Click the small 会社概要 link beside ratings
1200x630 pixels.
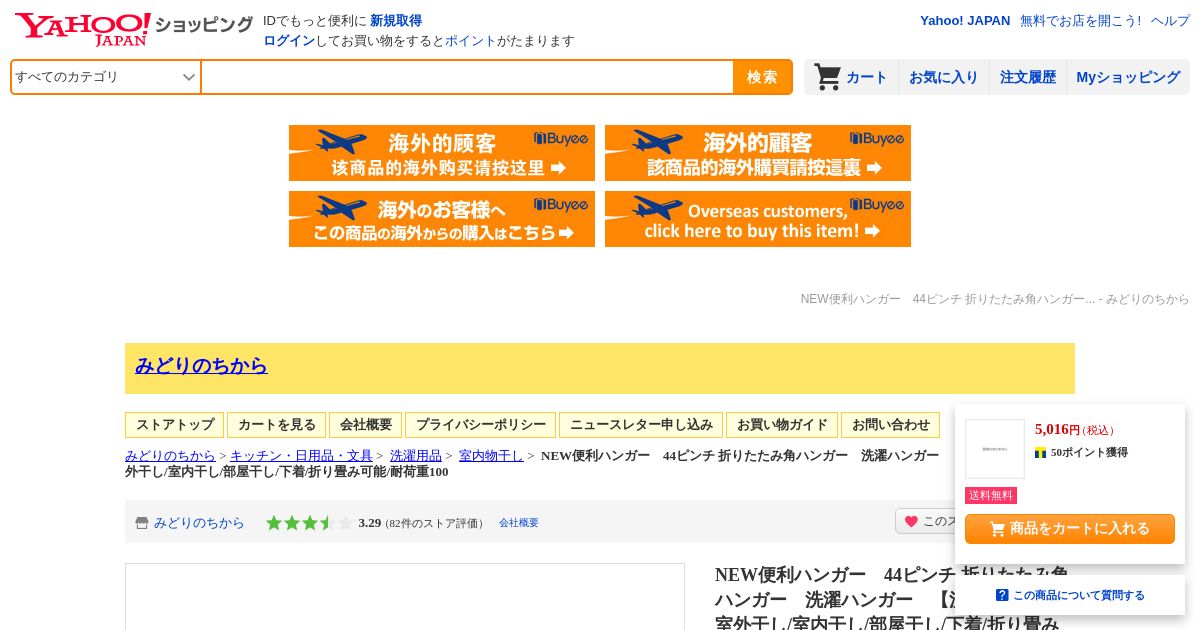click(x=519, y=523)
